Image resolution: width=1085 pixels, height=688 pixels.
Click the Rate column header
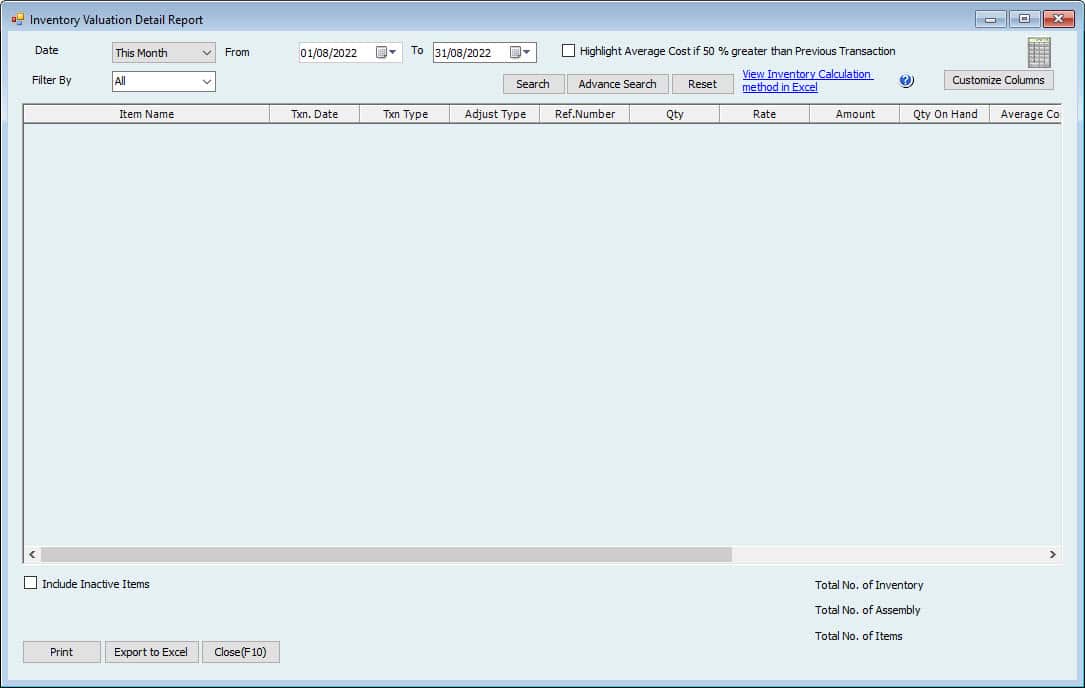(x=765, y=114)
